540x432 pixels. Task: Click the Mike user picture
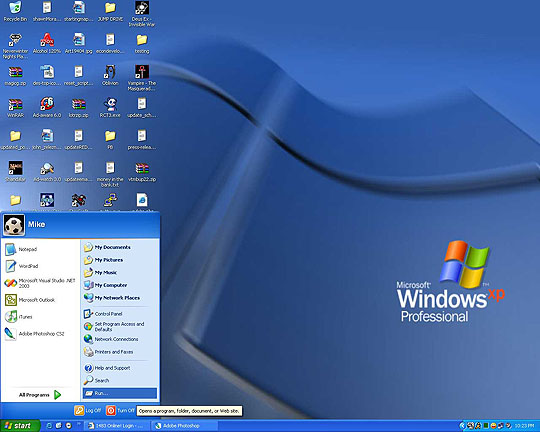[x=14, y=225]
